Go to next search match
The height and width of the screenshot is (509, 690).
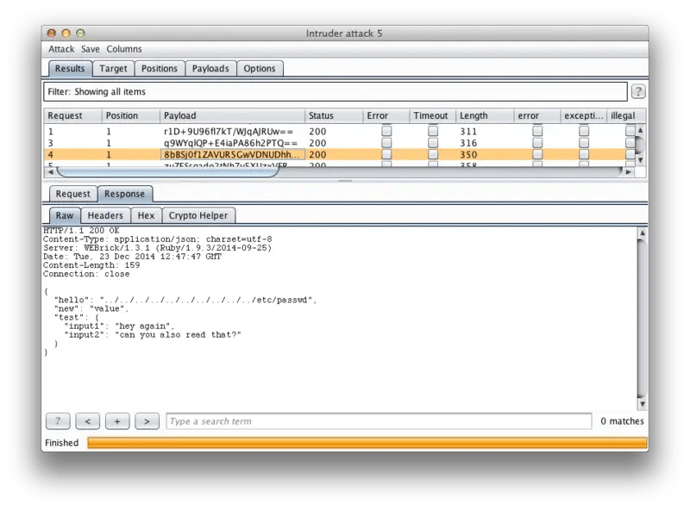[x=147, y=421]
